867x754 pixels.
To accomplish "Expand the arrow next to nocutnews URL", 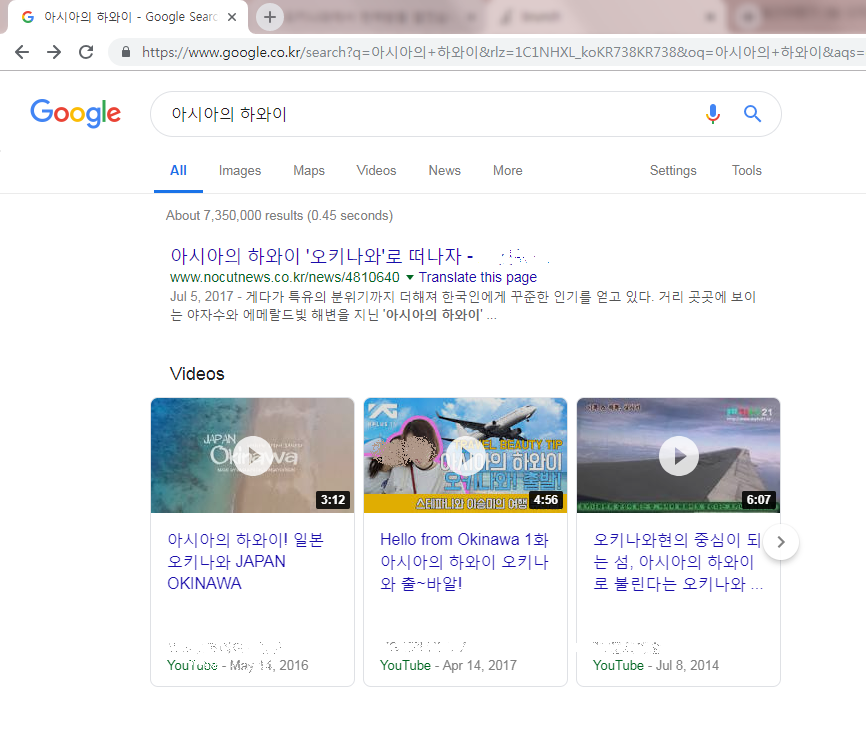I will (x=410, y=277).
